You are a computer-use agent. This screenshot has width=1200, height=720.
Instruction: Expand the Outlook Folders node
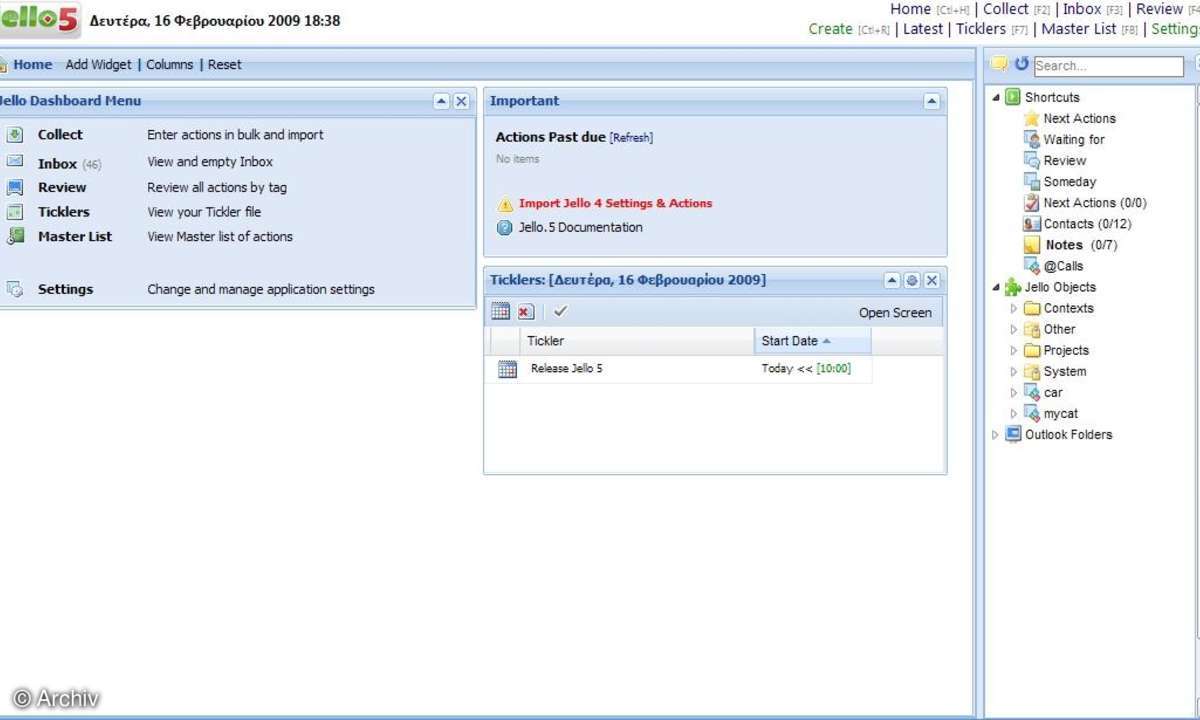coord(996,435)
